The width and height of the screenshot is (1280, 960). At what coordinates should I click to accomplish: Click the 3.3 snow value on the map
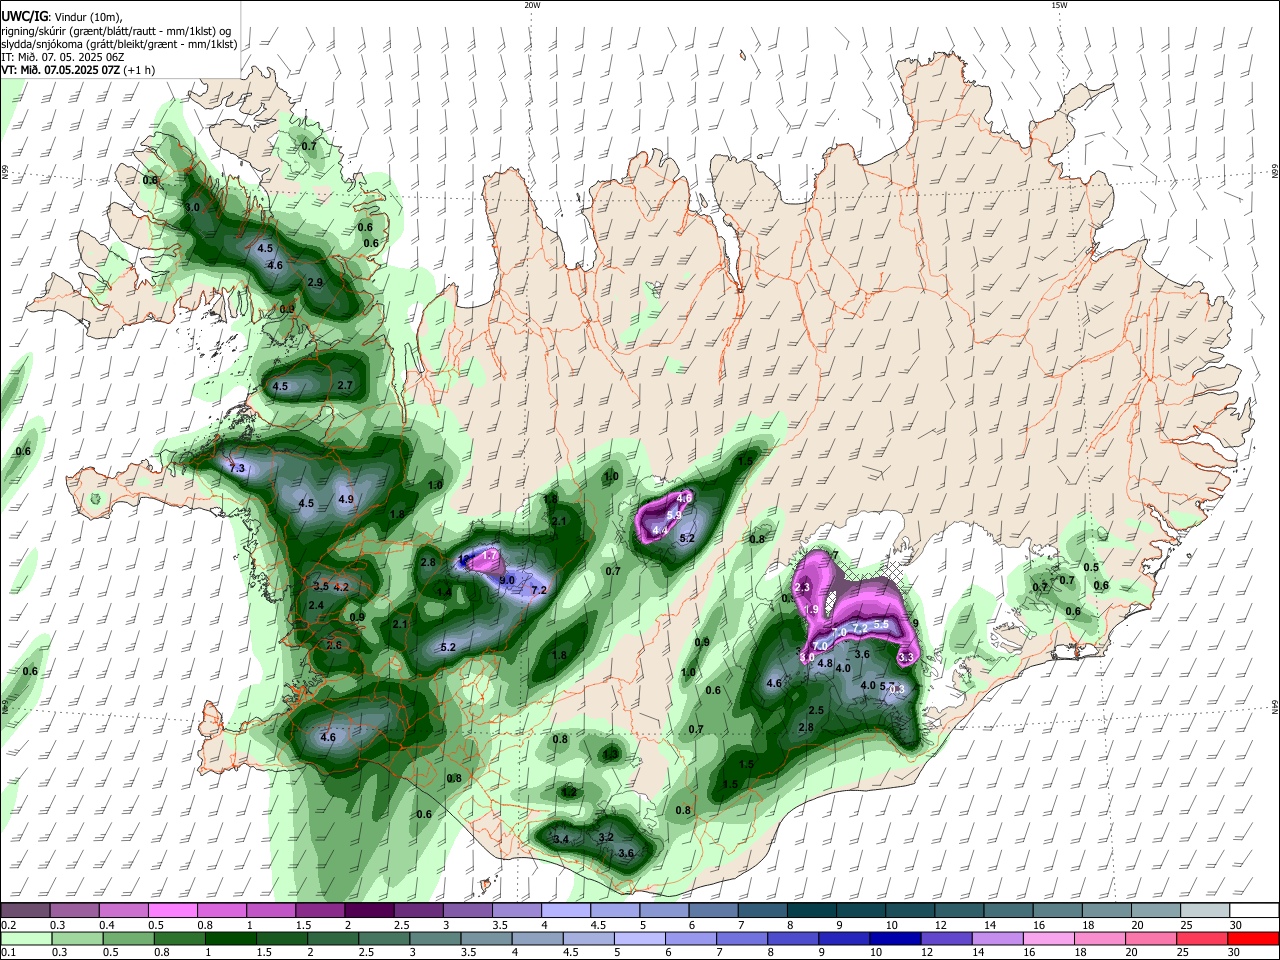[907, 657]
